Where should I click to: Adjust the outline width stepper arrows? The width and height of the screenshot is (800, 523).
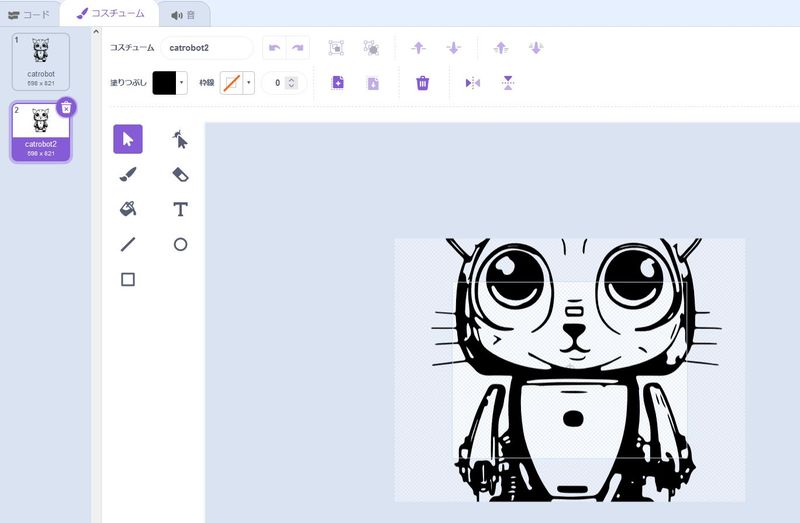pos(291,83)
